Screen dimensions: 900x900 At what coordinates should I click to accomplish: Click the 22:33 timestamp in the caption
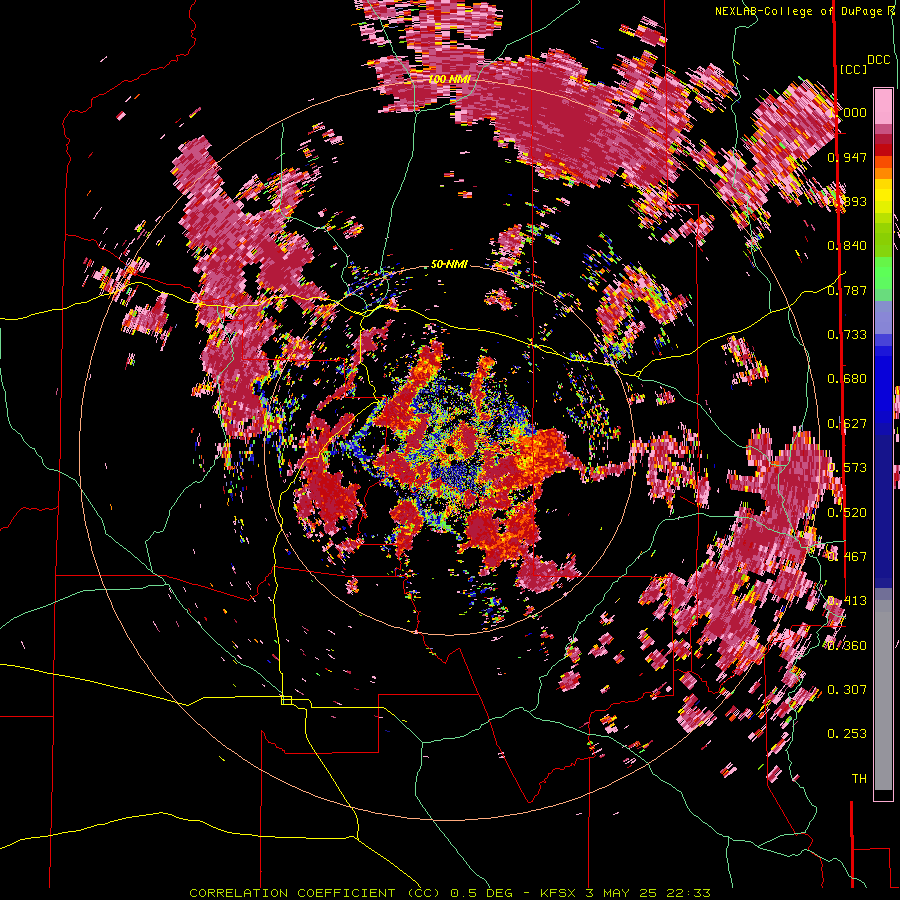pos(688,893)
